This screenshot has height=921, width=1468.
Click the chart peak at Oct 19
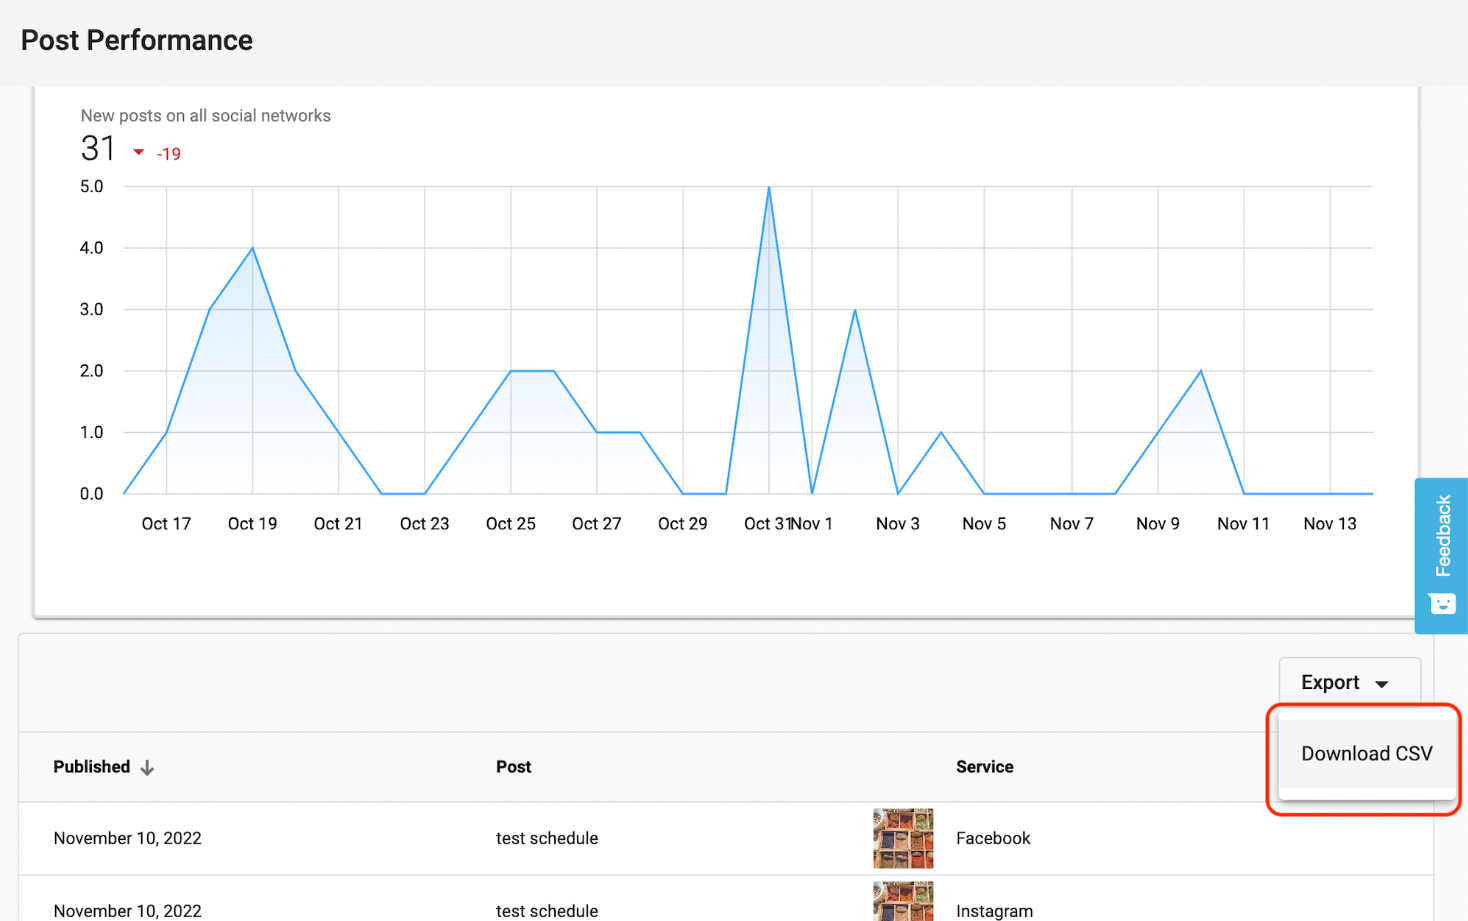click(252, 248)
